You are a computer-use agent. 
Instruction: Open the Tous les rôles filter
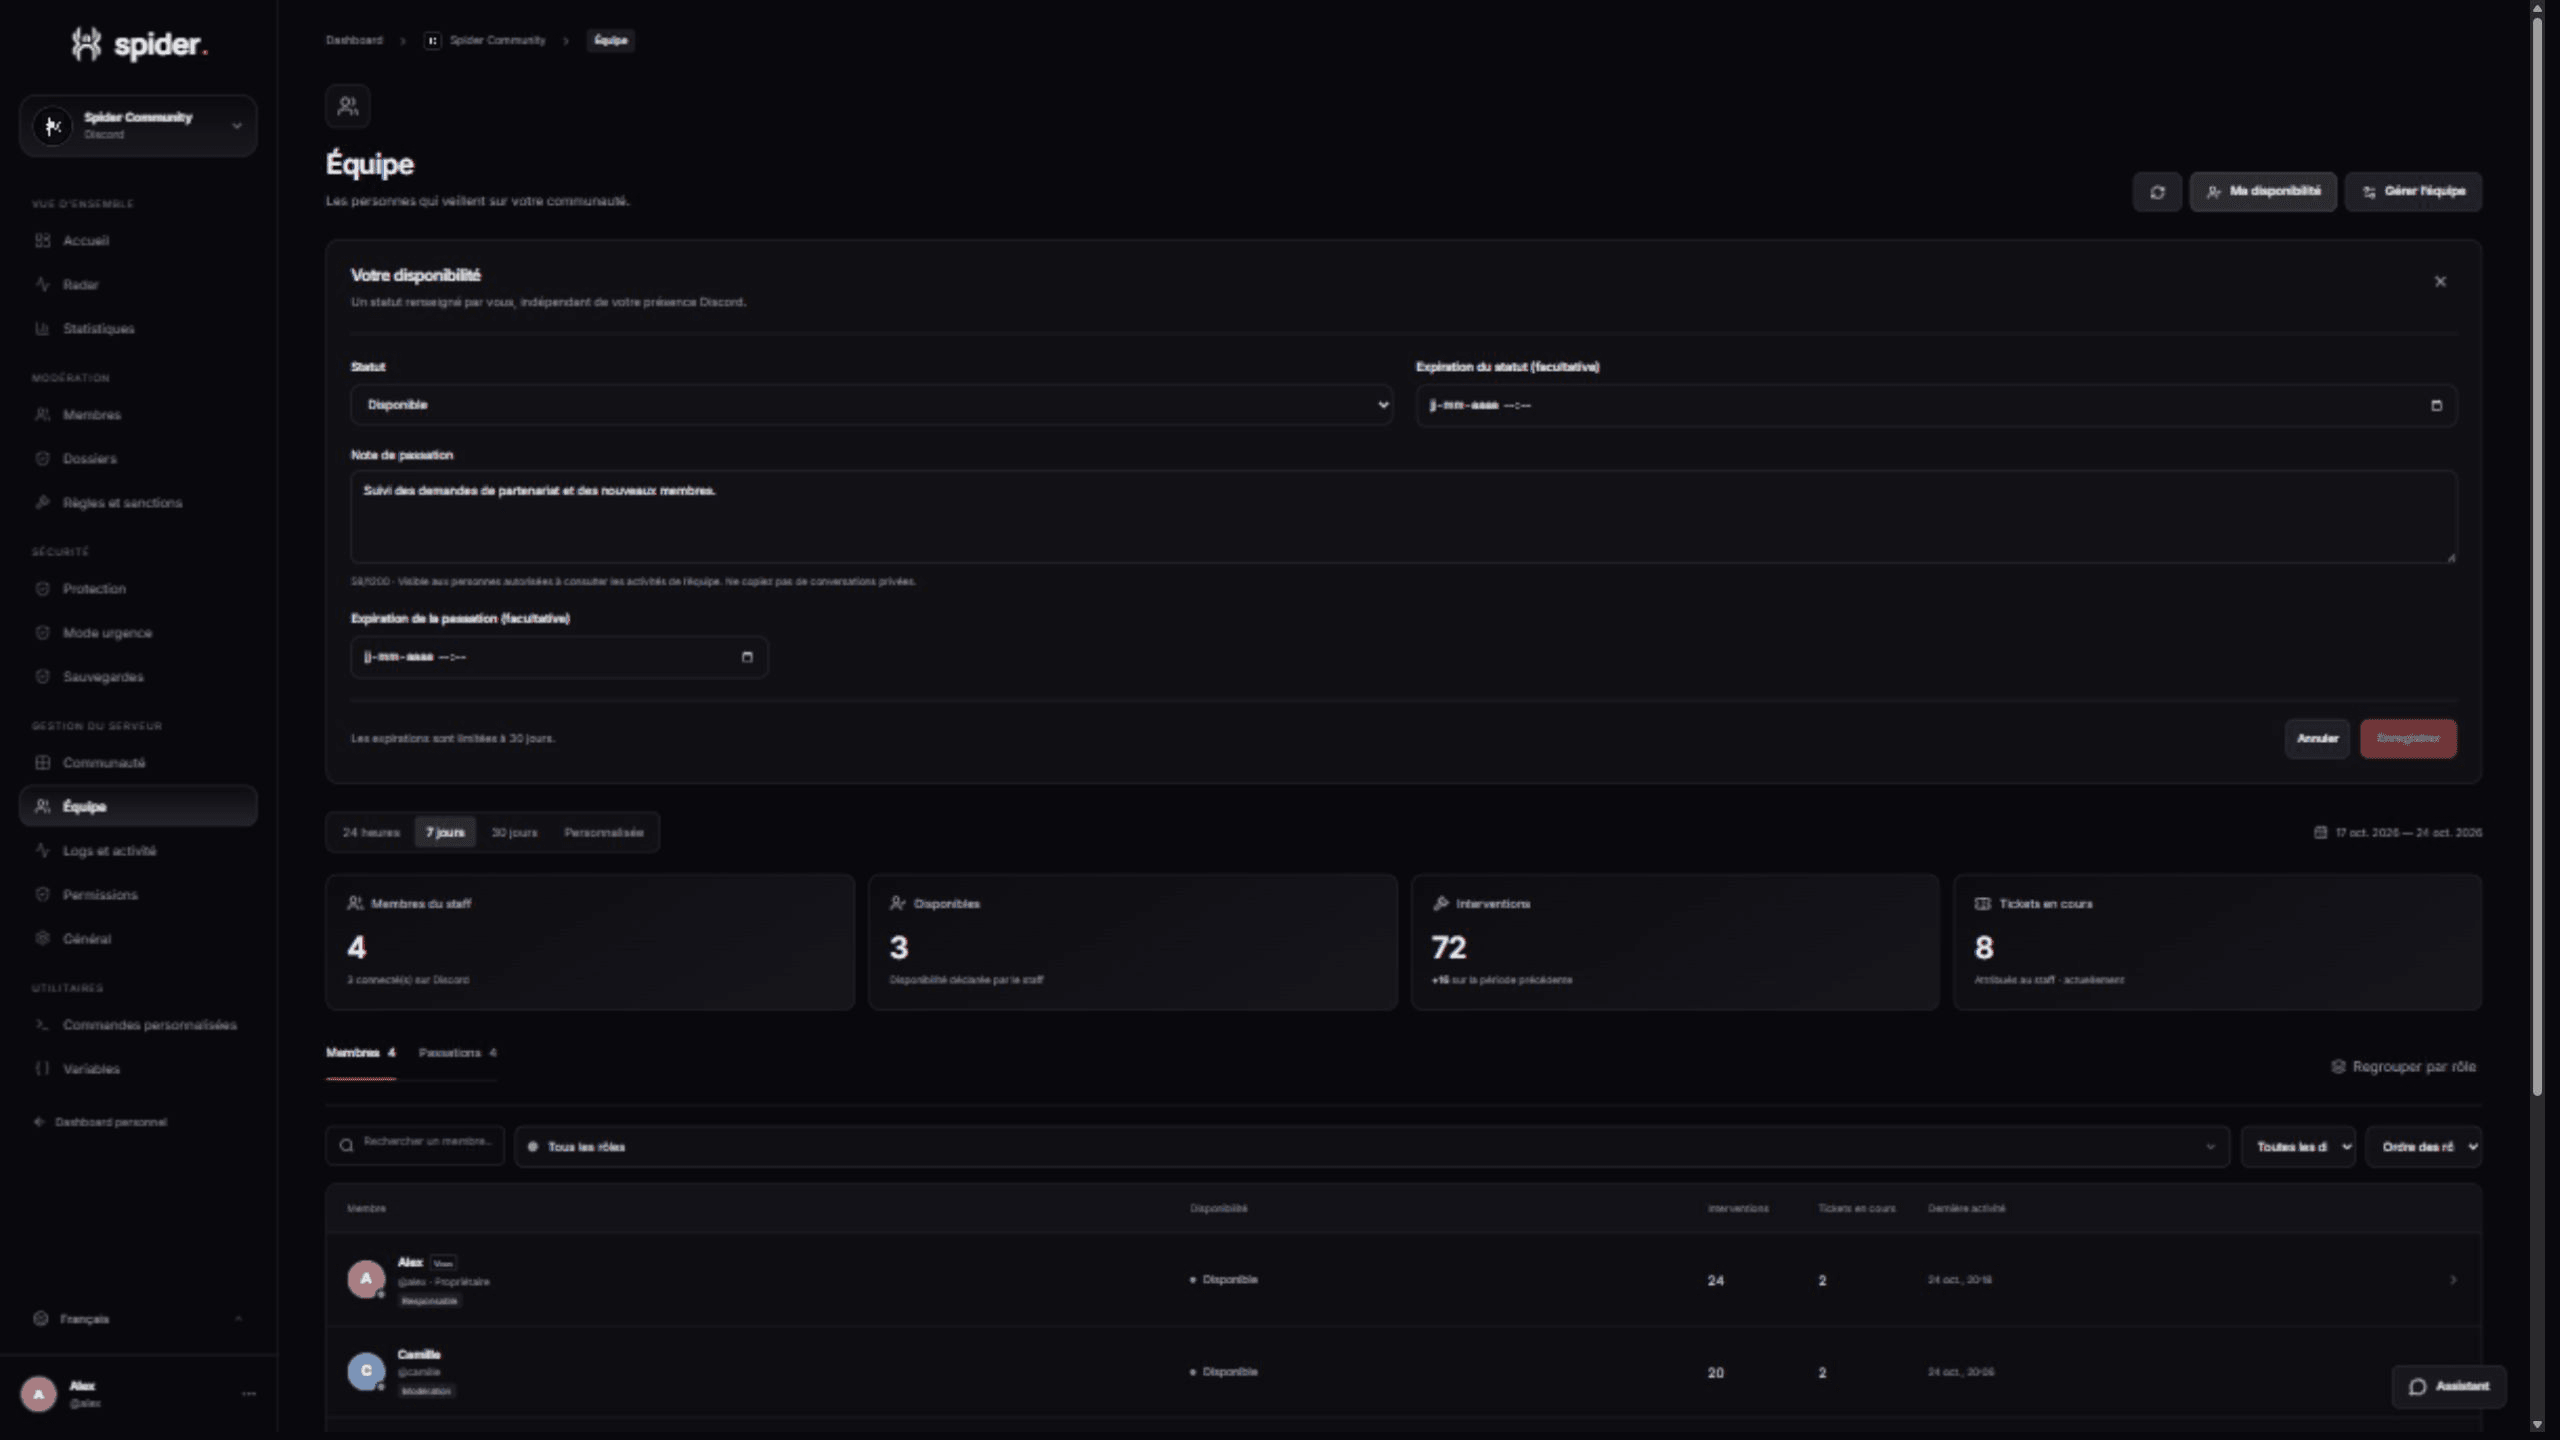1372,1147
